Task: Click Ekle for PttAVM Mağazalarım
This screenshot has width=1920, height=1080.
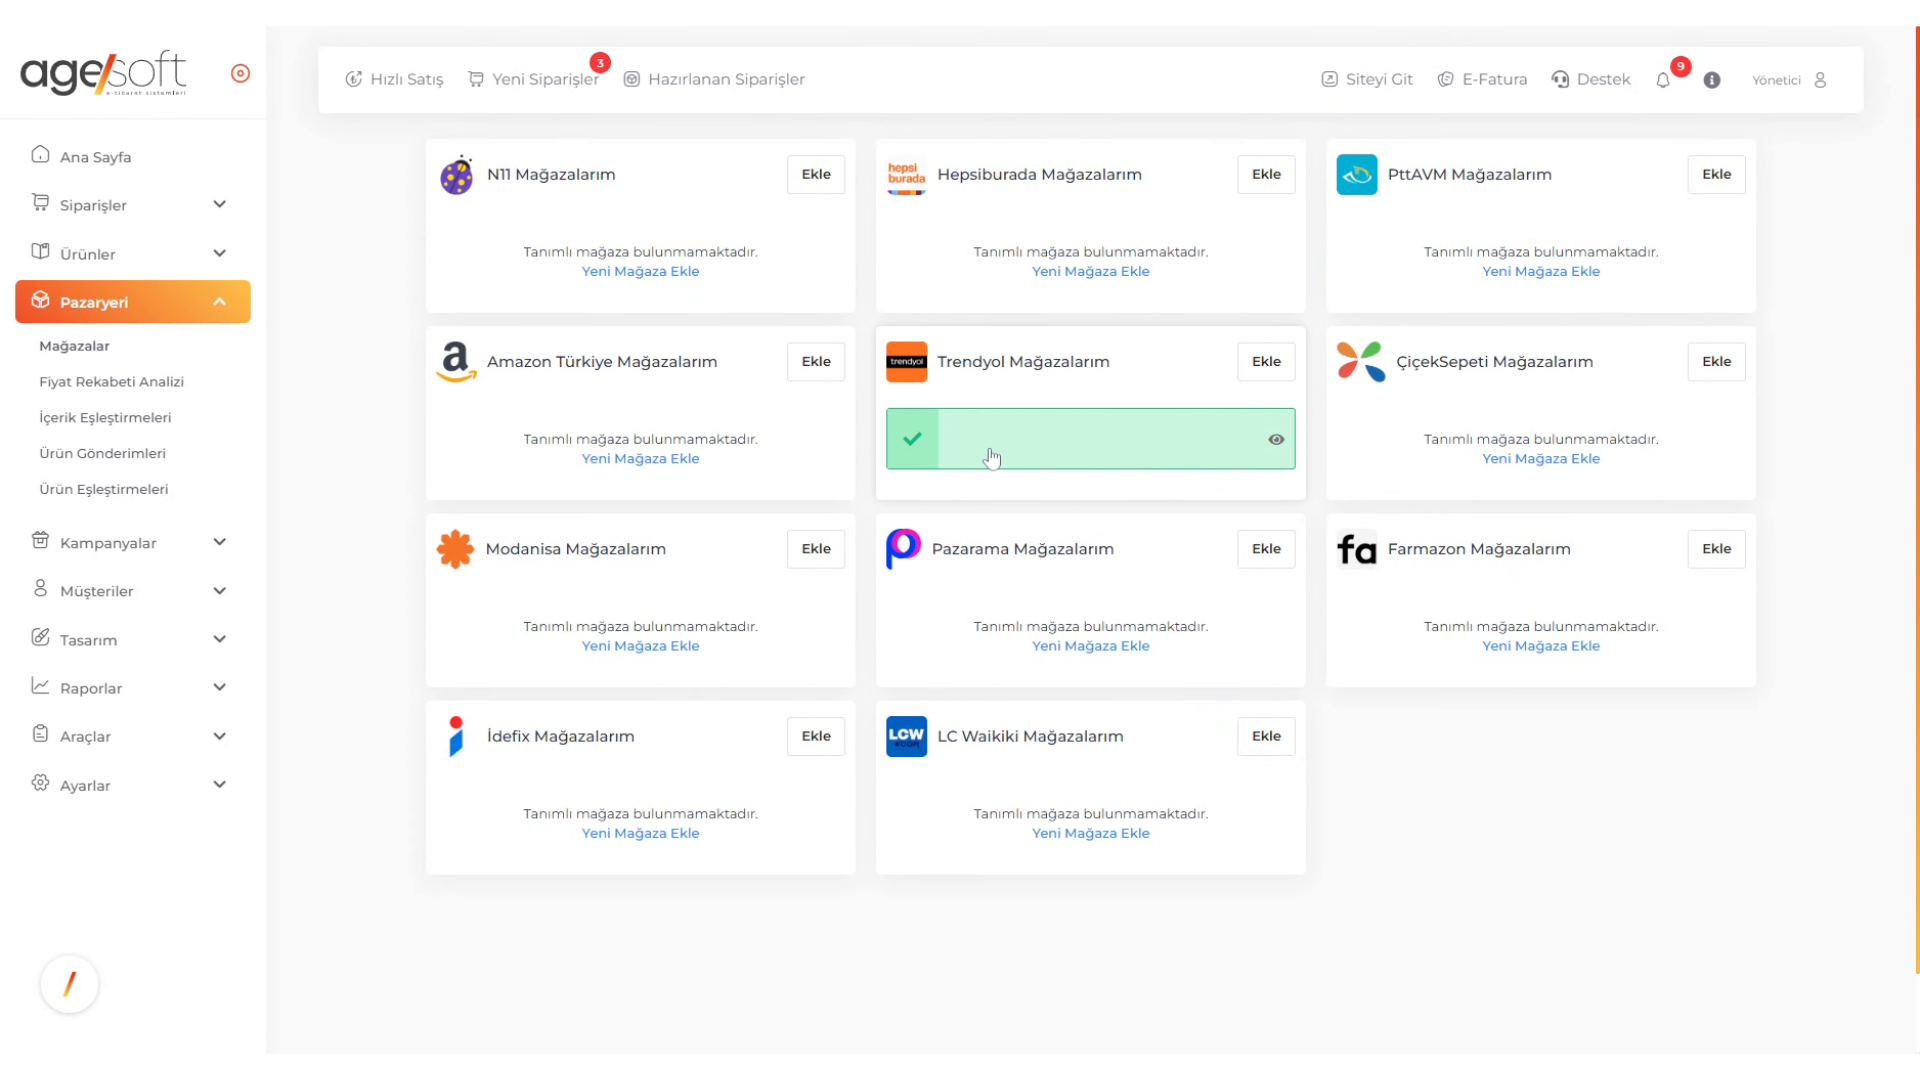Action: 1716,174
